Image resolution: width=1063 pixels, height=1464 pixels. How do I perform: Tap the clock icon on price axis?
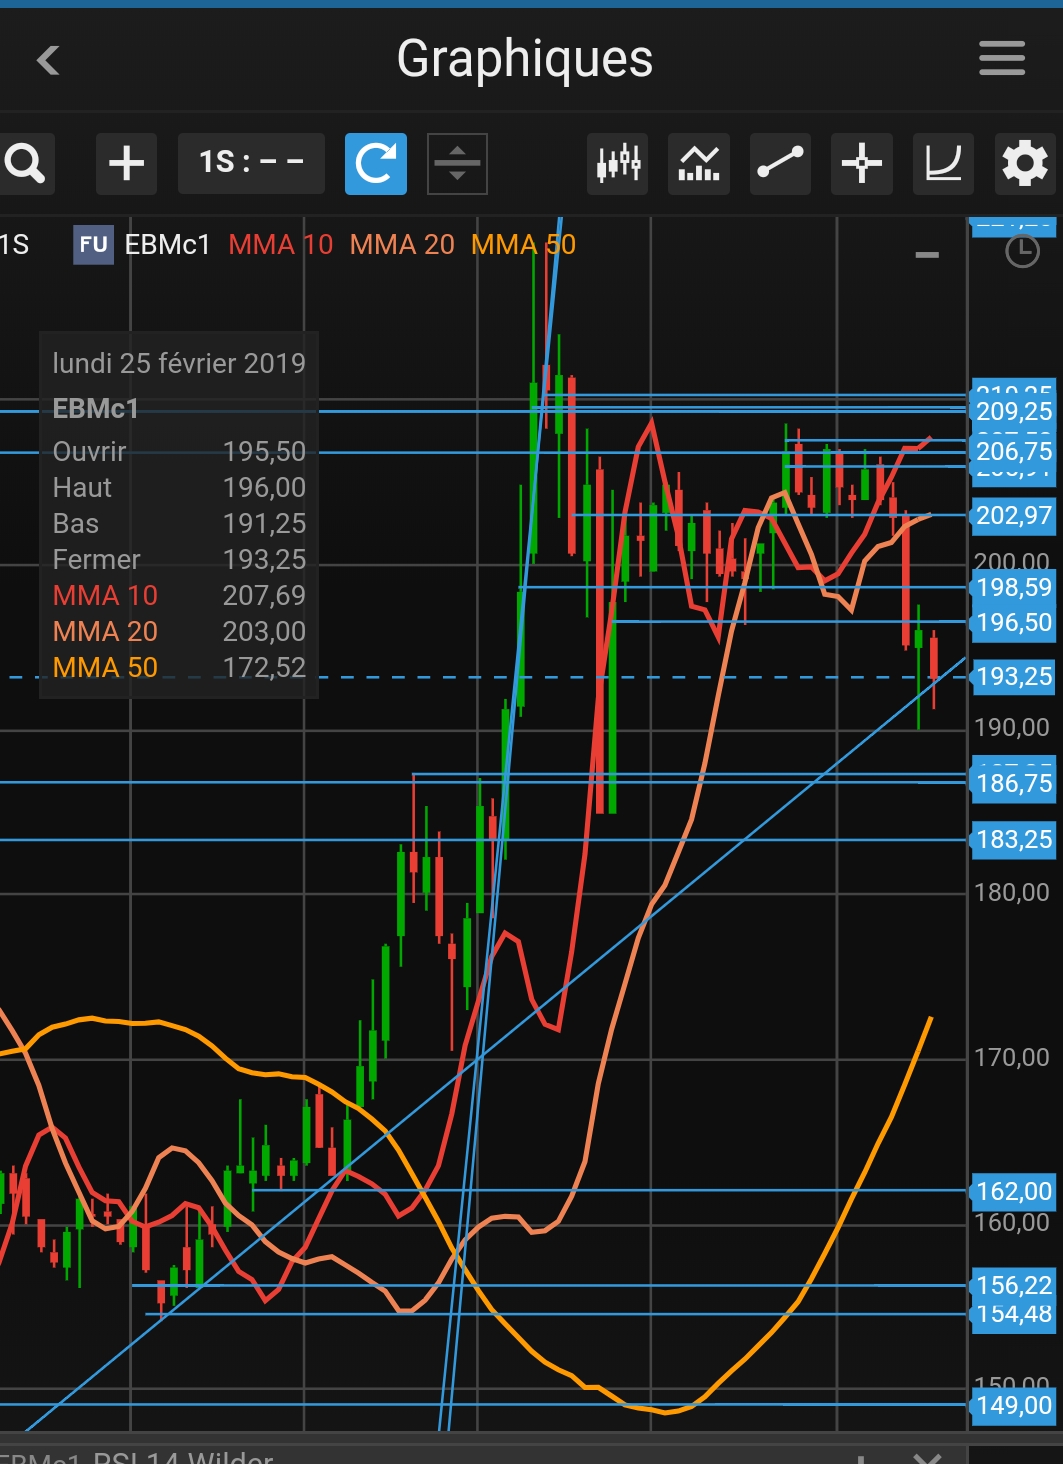click(x=1021, y=251)
